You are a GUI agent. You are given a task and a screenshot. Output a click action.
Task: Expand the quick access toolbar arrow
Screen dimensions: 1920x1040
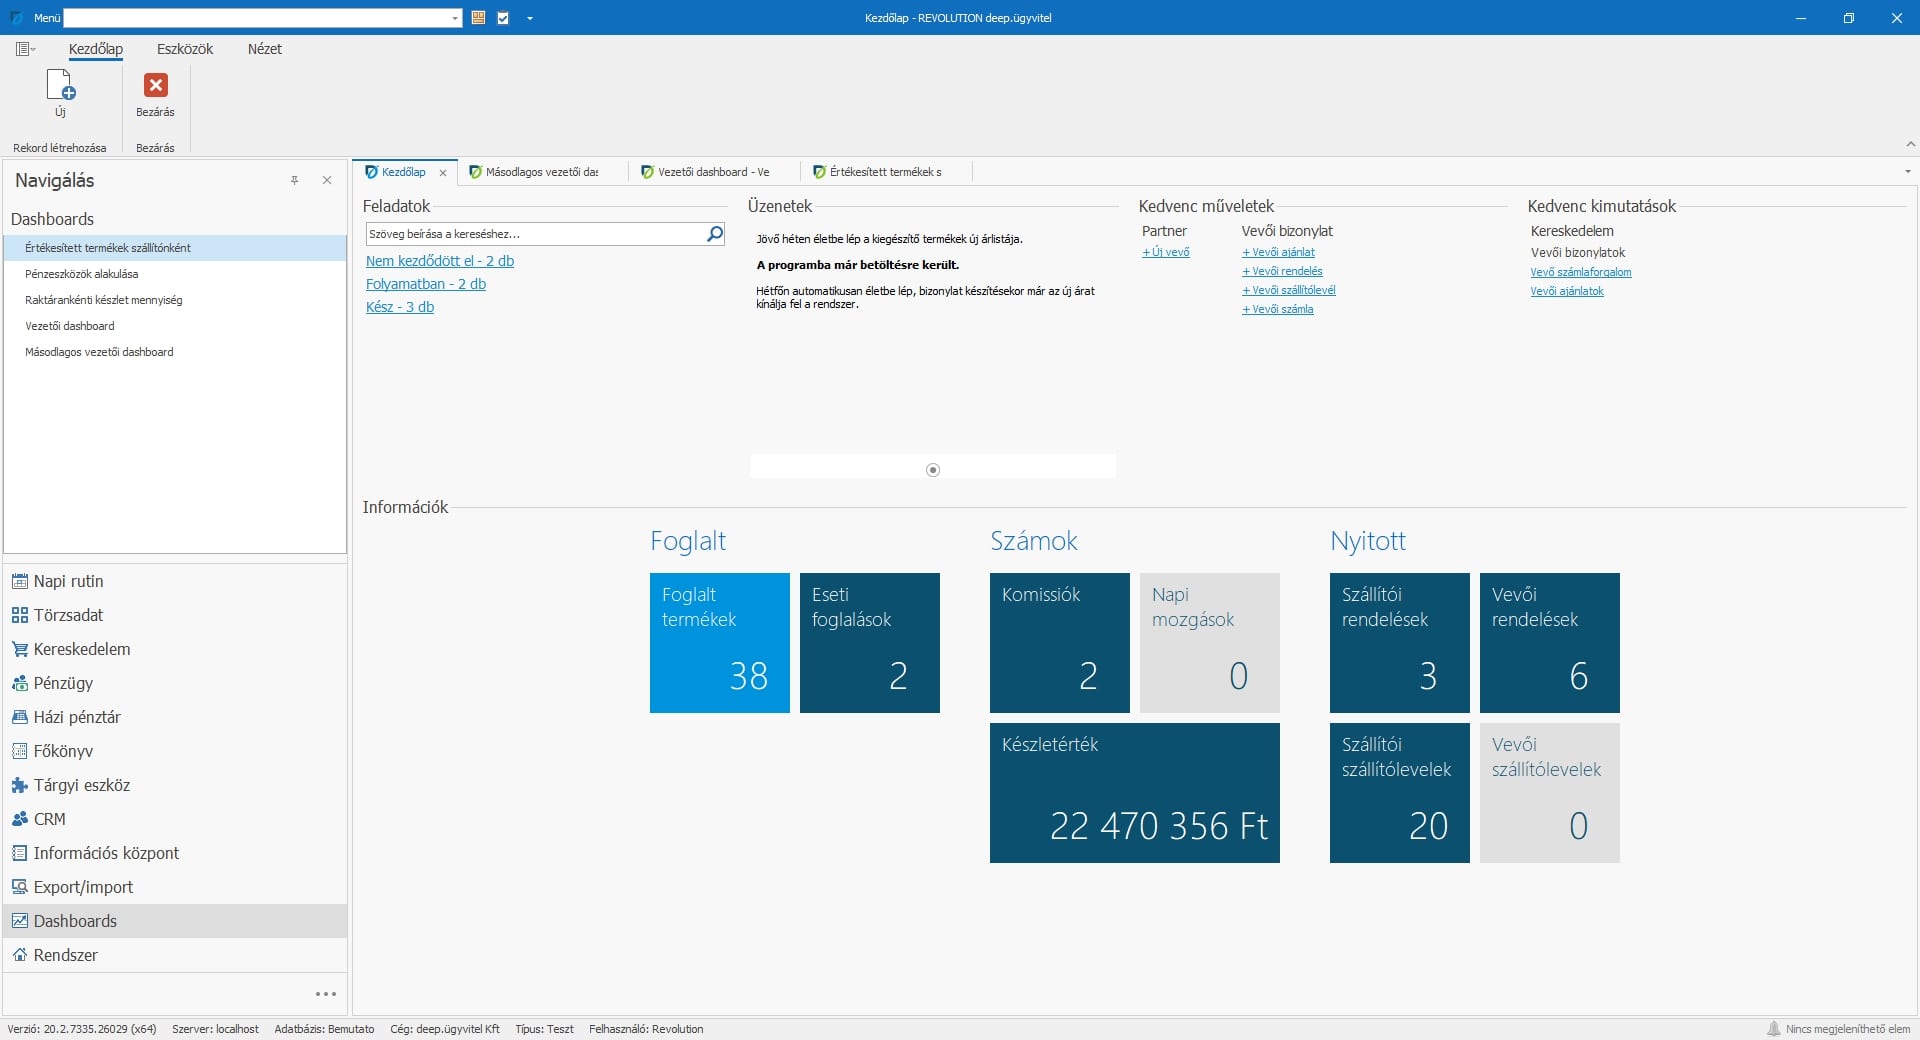point(530,18)
